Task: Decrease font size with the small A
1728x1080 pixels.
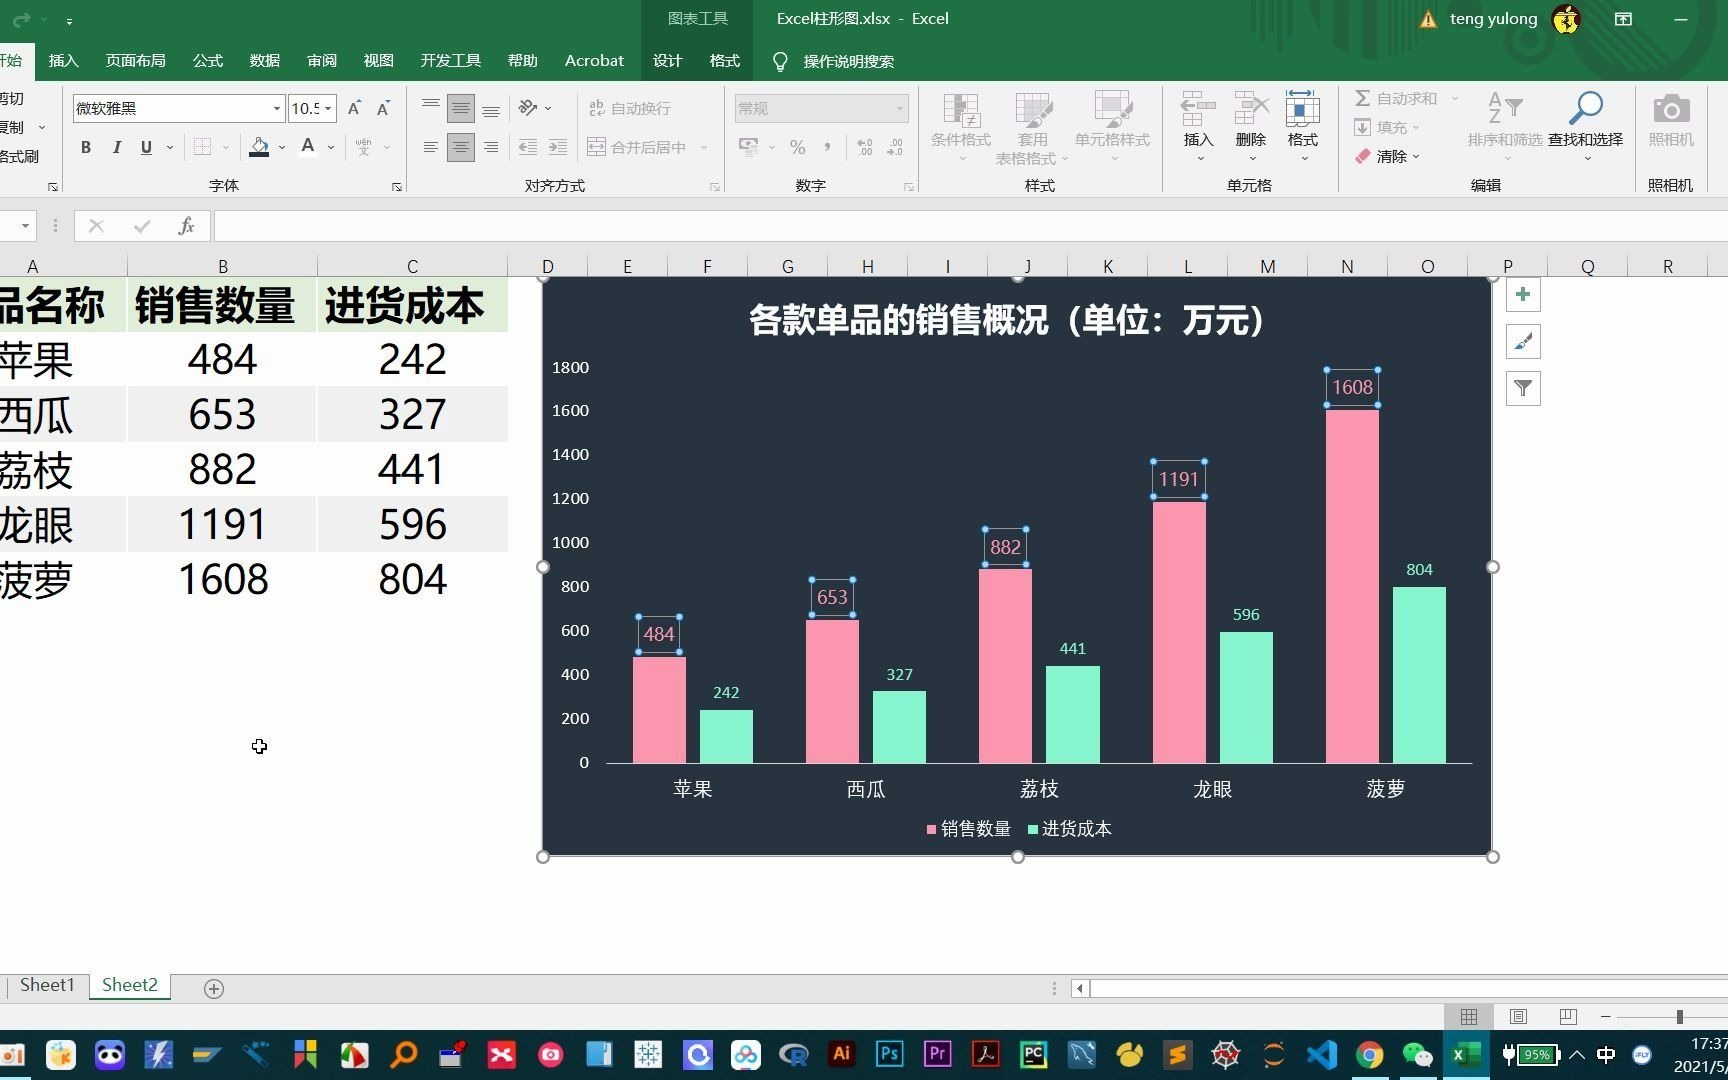Action: click(x=383, y=108)
